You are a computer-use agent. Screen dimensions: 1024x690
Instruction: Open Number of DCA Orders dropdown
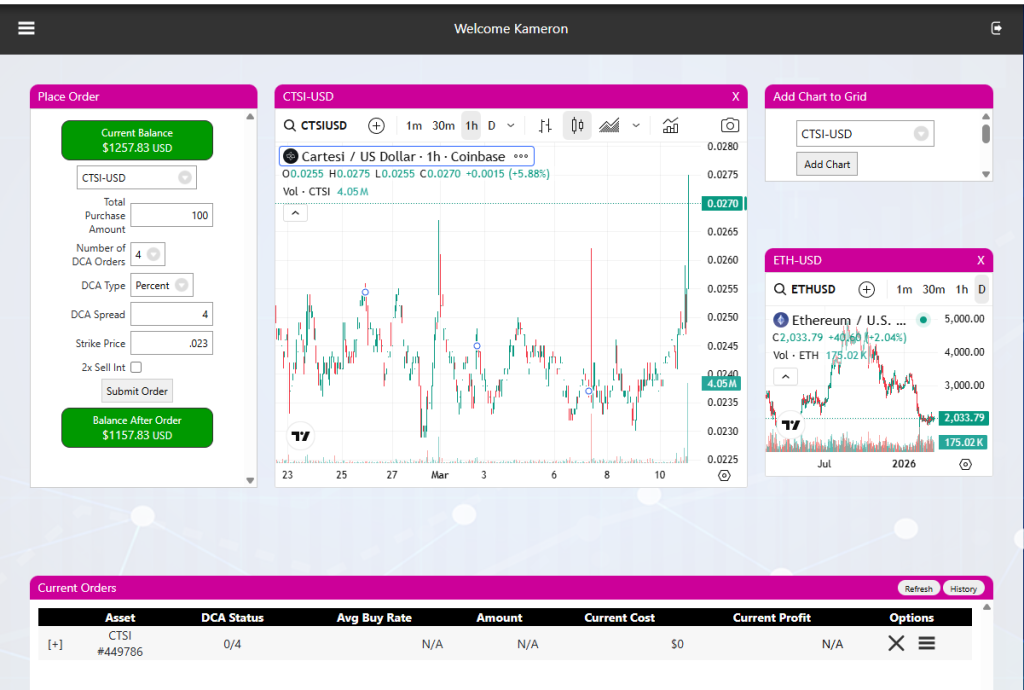click(x=148, y=254)
